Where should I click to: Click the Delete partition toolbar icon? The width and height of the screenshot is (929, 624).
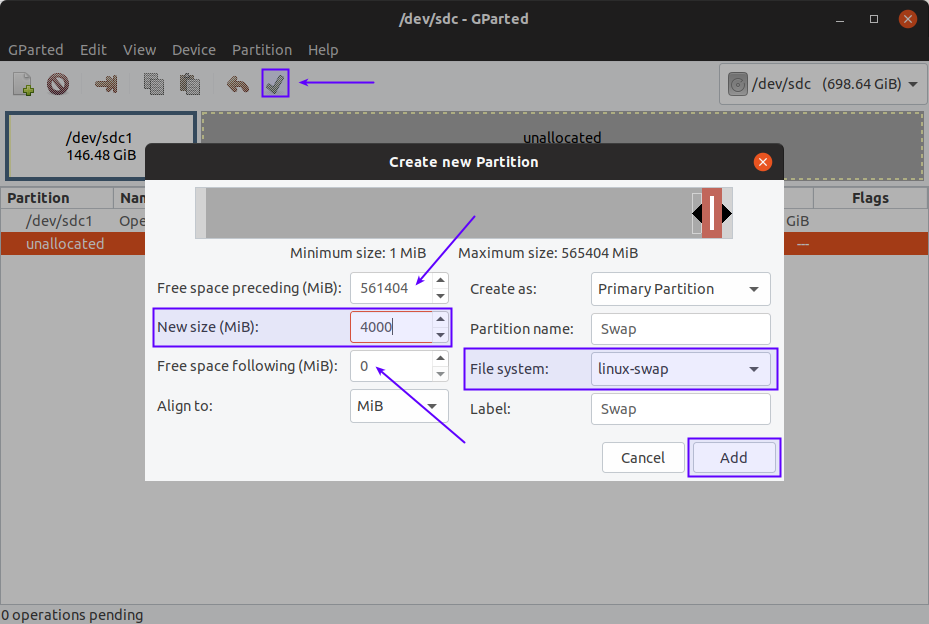click(x=57, y=84)
